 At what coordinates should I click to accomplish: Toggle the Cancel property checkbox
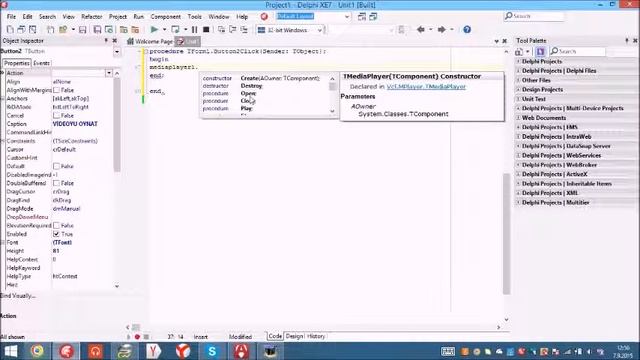click(x=56, y=116)
